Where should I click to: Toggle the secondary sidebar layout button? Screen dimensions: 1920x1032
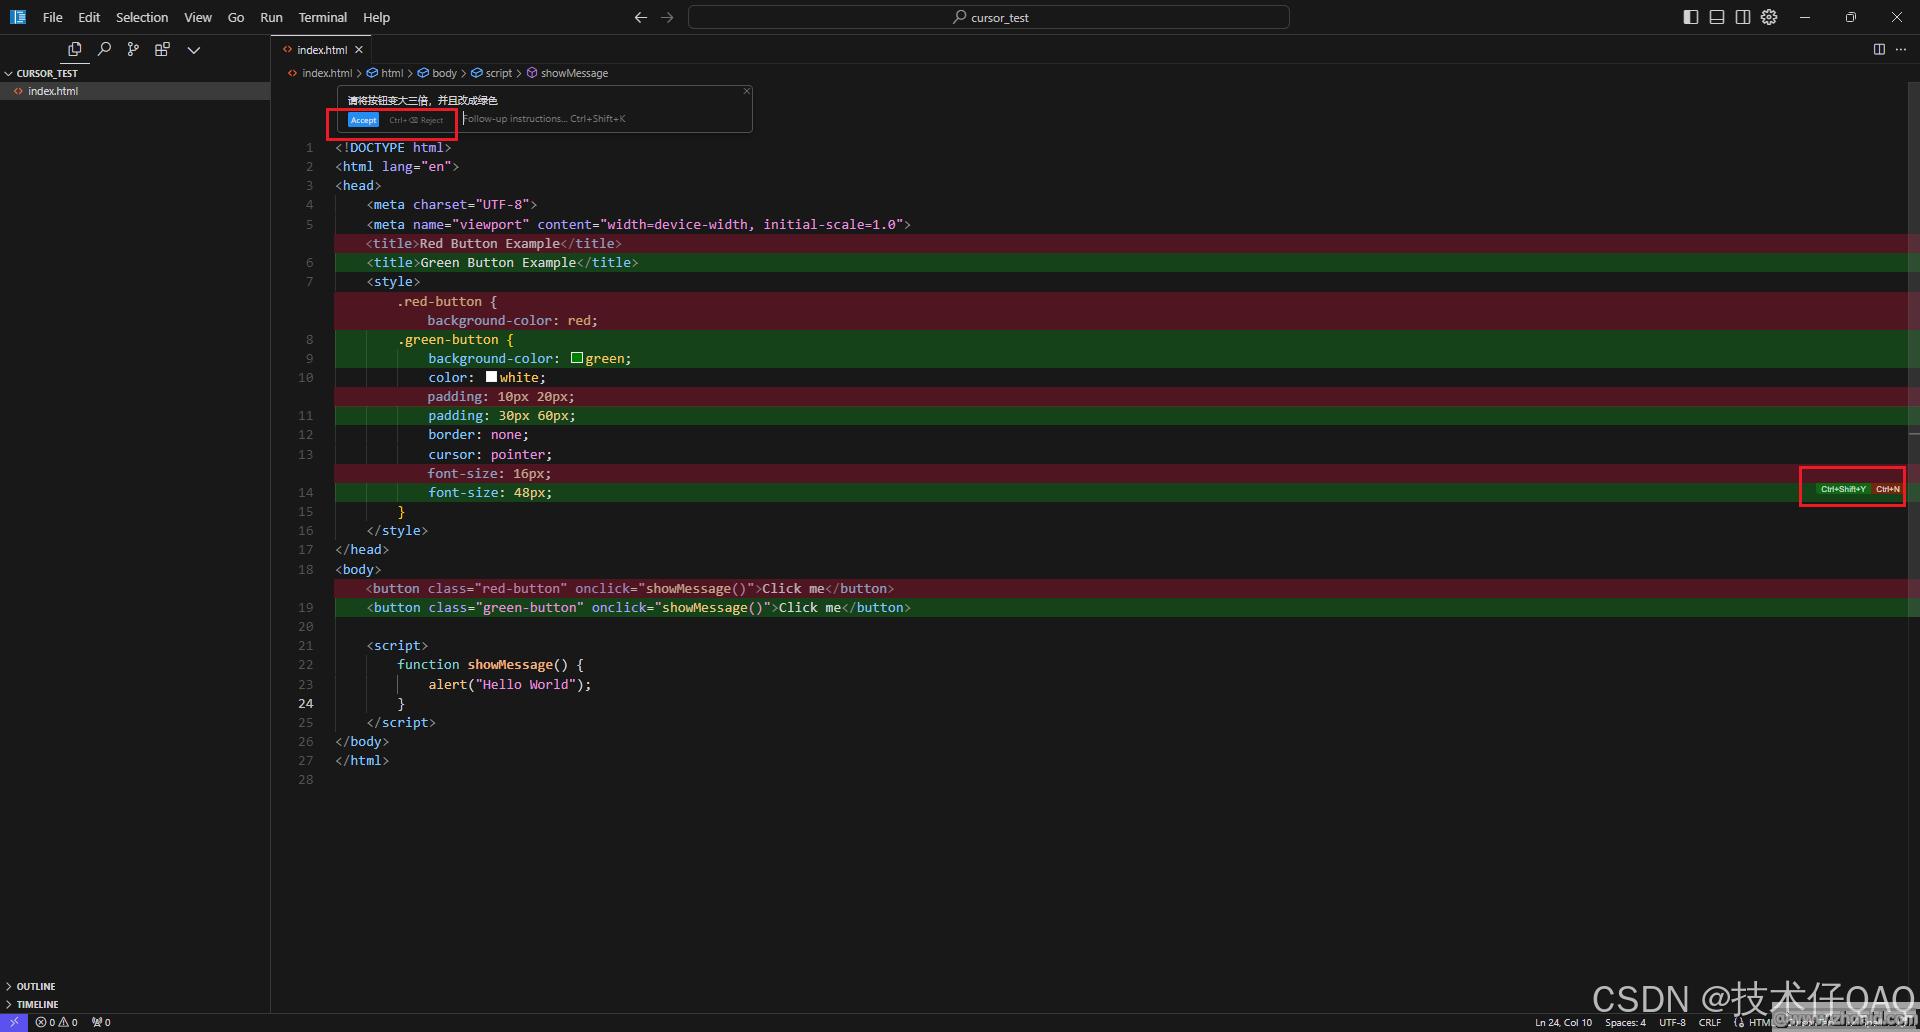1743,17
